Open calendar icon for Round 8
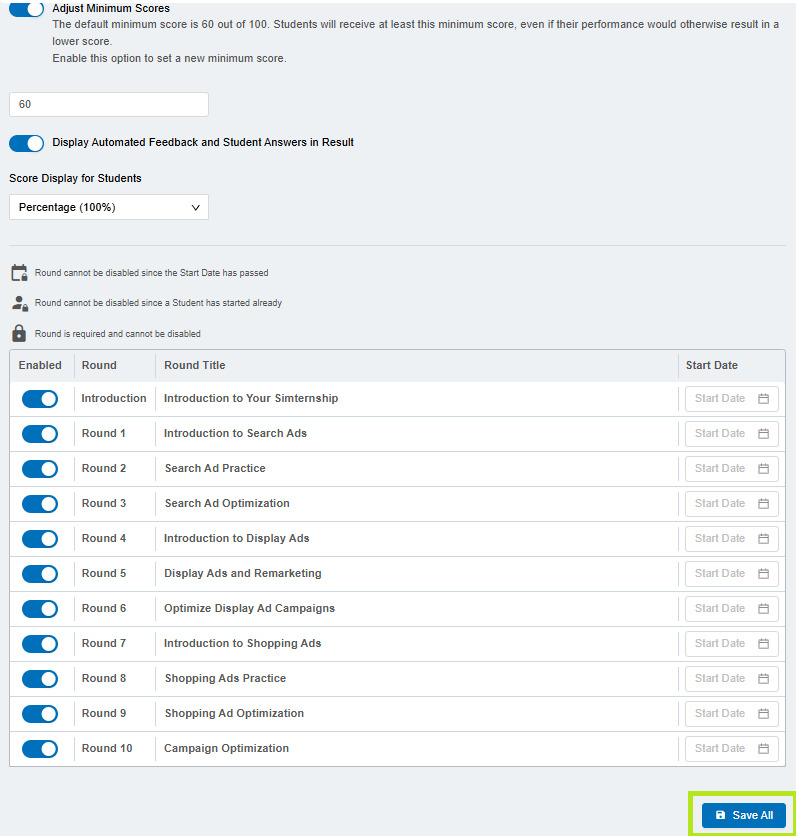The image size is (796, 836). click(x=763, y=679)
